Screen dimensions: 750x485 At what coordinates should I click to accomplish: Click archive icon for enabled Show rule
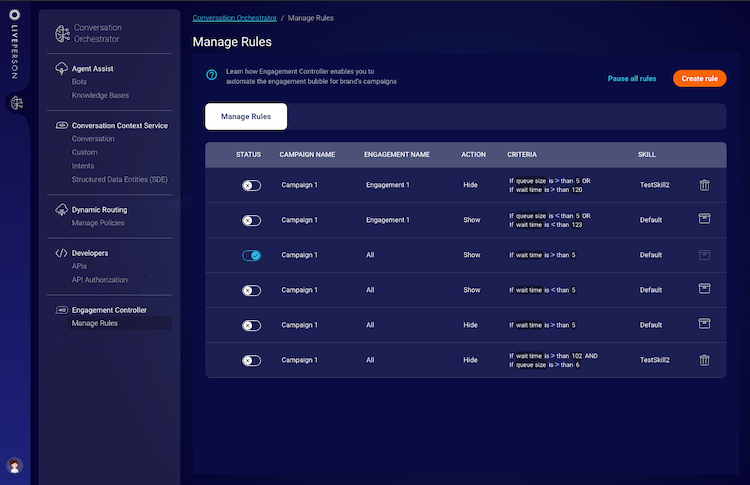704,254
